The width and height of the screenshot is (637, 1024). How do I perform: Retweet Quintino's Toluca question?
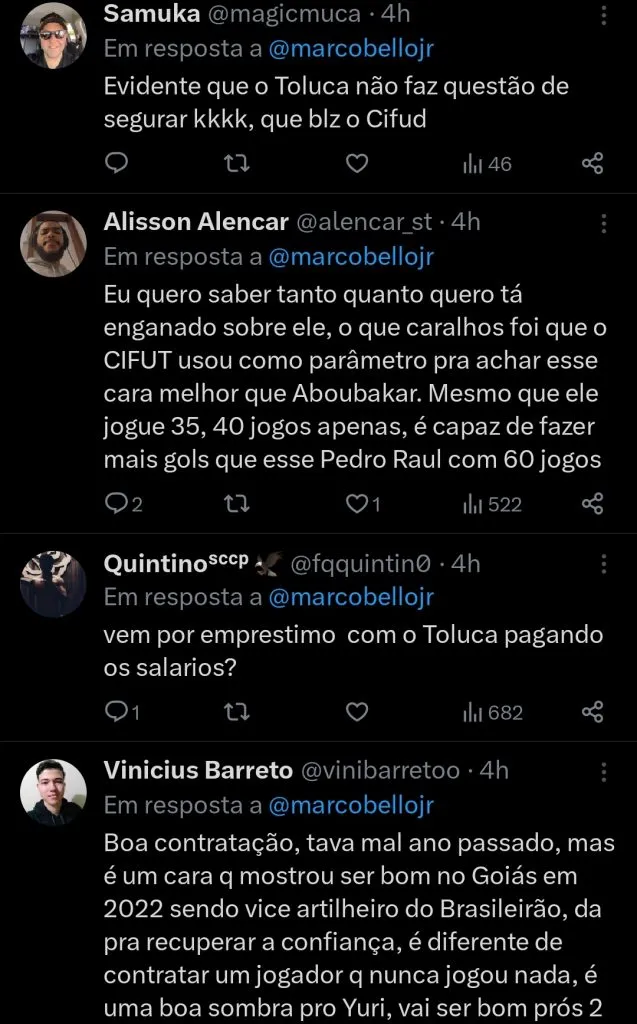pyautogui.click(x=237, y=711)
